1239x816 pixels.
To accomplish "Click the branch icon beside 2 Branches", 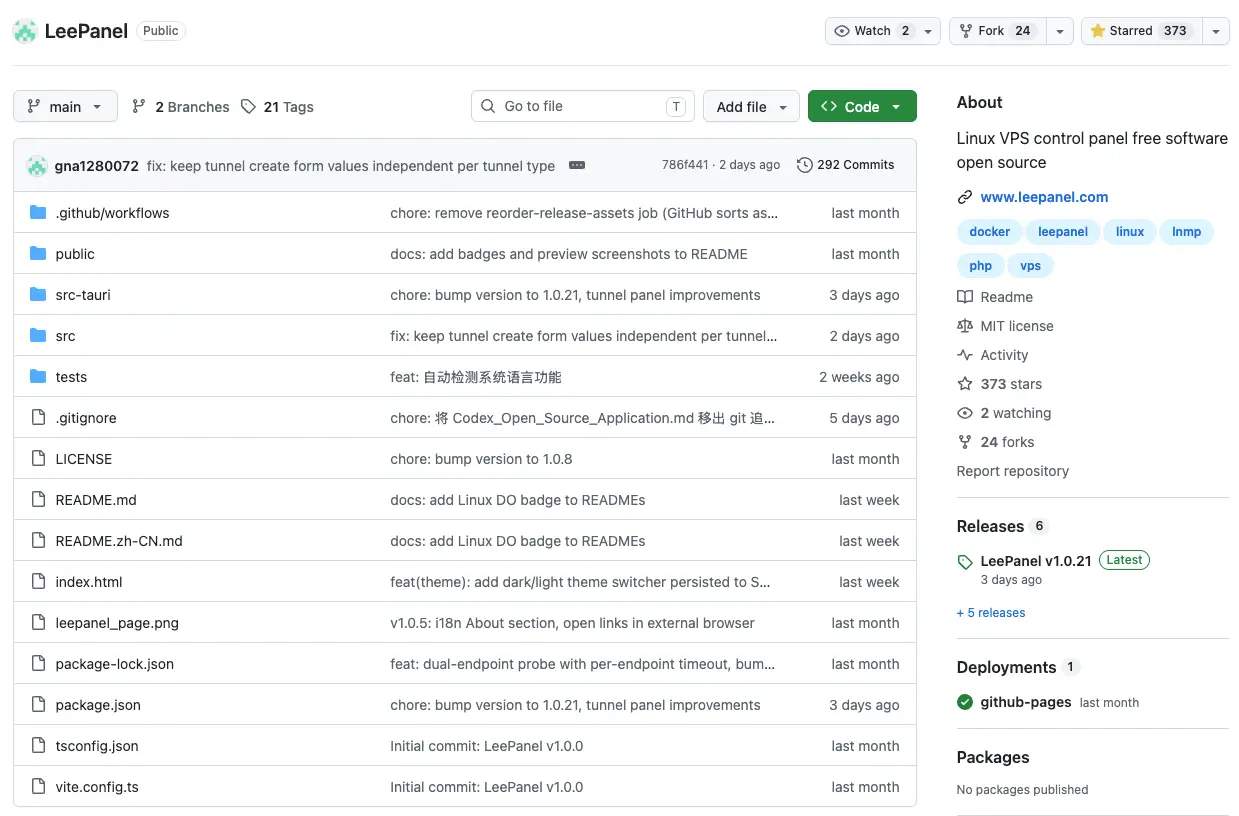I will coord(139,106).
